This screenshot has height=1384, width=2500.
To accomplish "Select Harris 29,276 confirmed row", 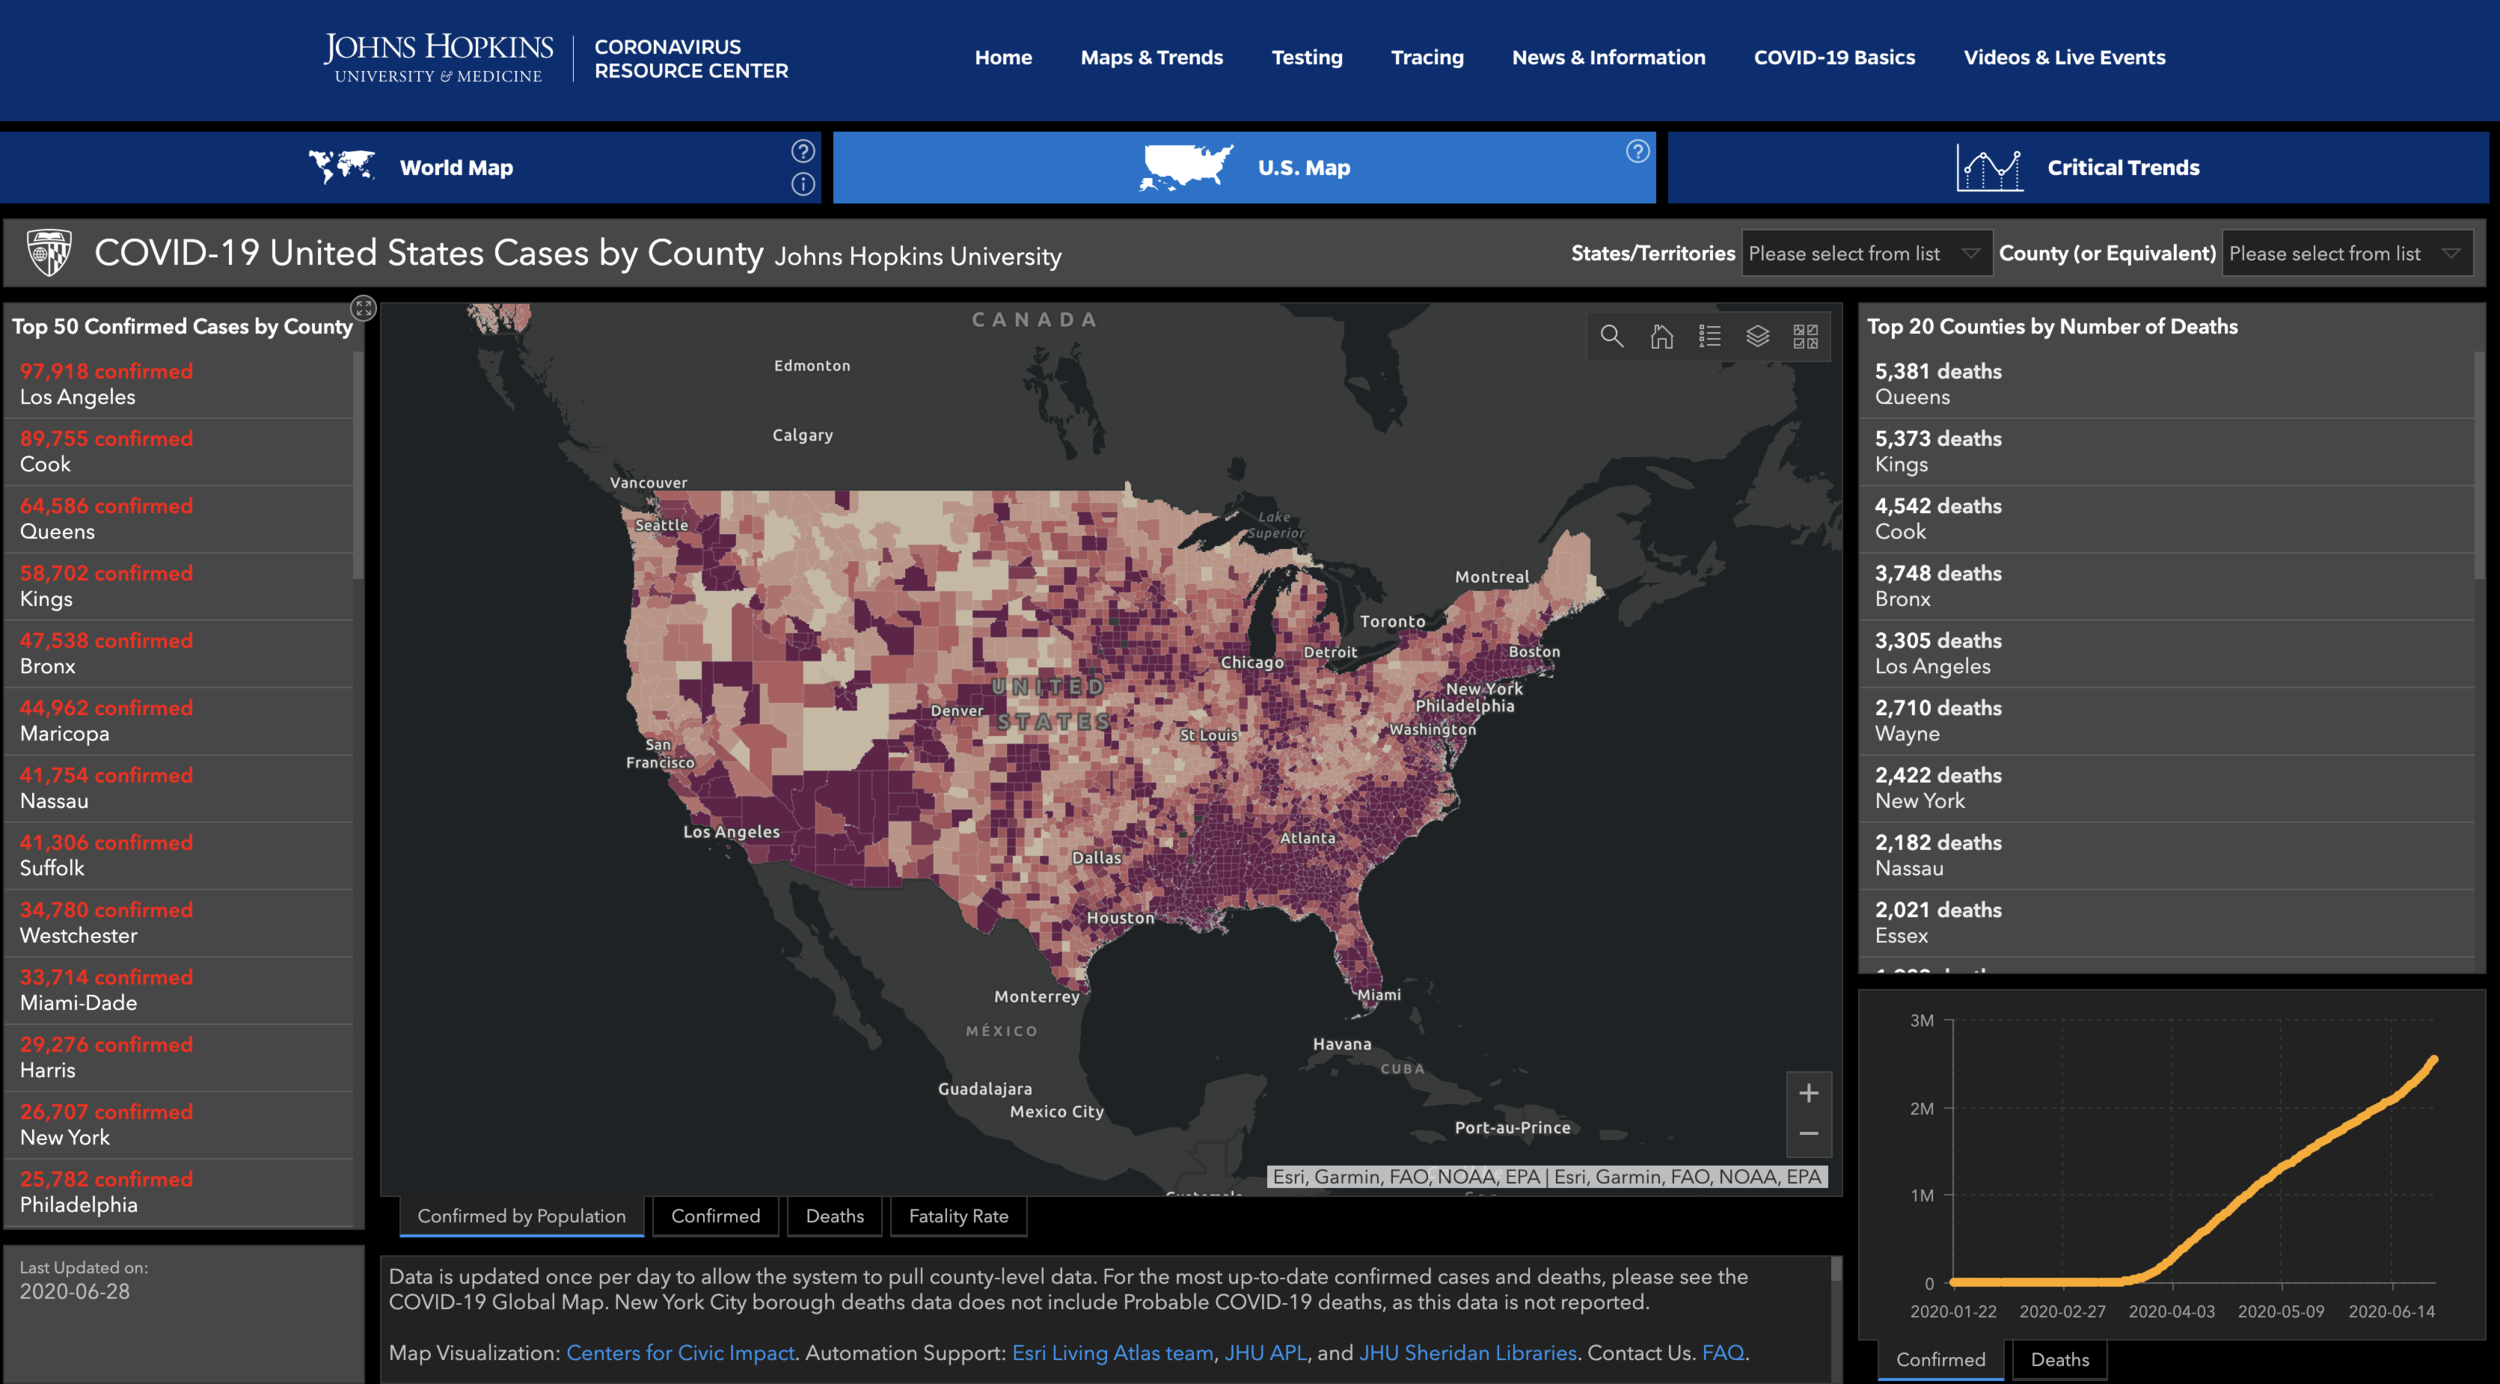I will point(179,1057).
